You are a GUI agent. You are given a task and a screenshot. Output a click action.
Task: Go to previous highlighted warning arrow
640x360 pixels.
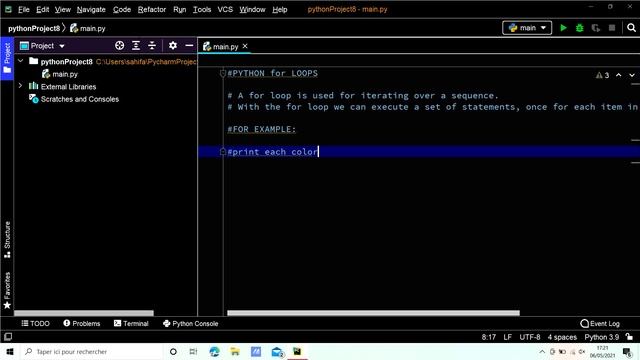point(619,75)
